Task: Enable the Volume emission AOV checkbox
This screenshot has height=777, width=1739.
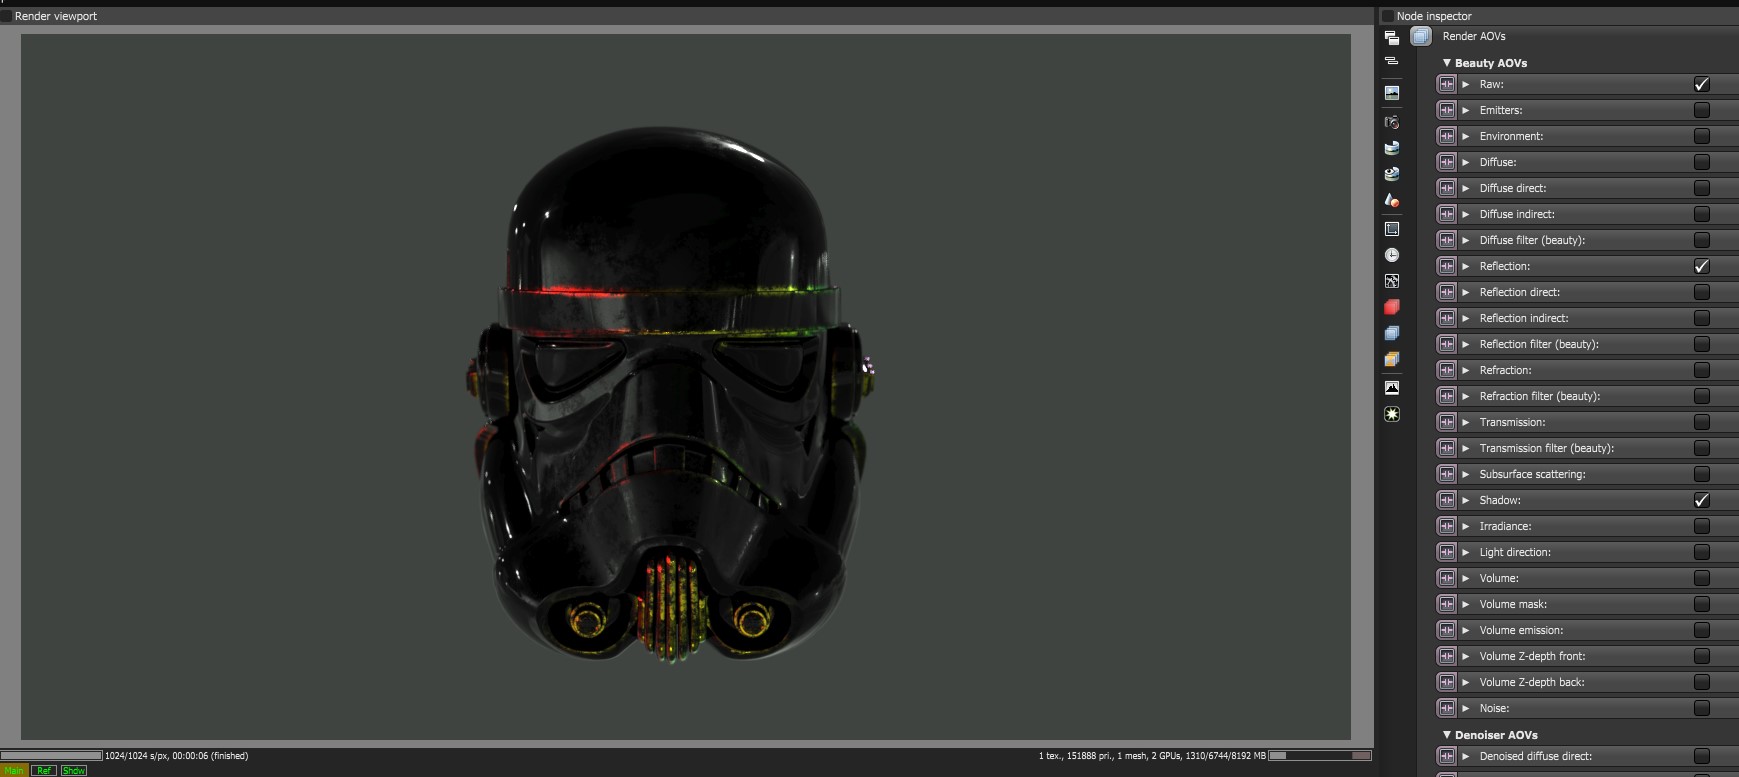Action: [x=1702, y=630]
